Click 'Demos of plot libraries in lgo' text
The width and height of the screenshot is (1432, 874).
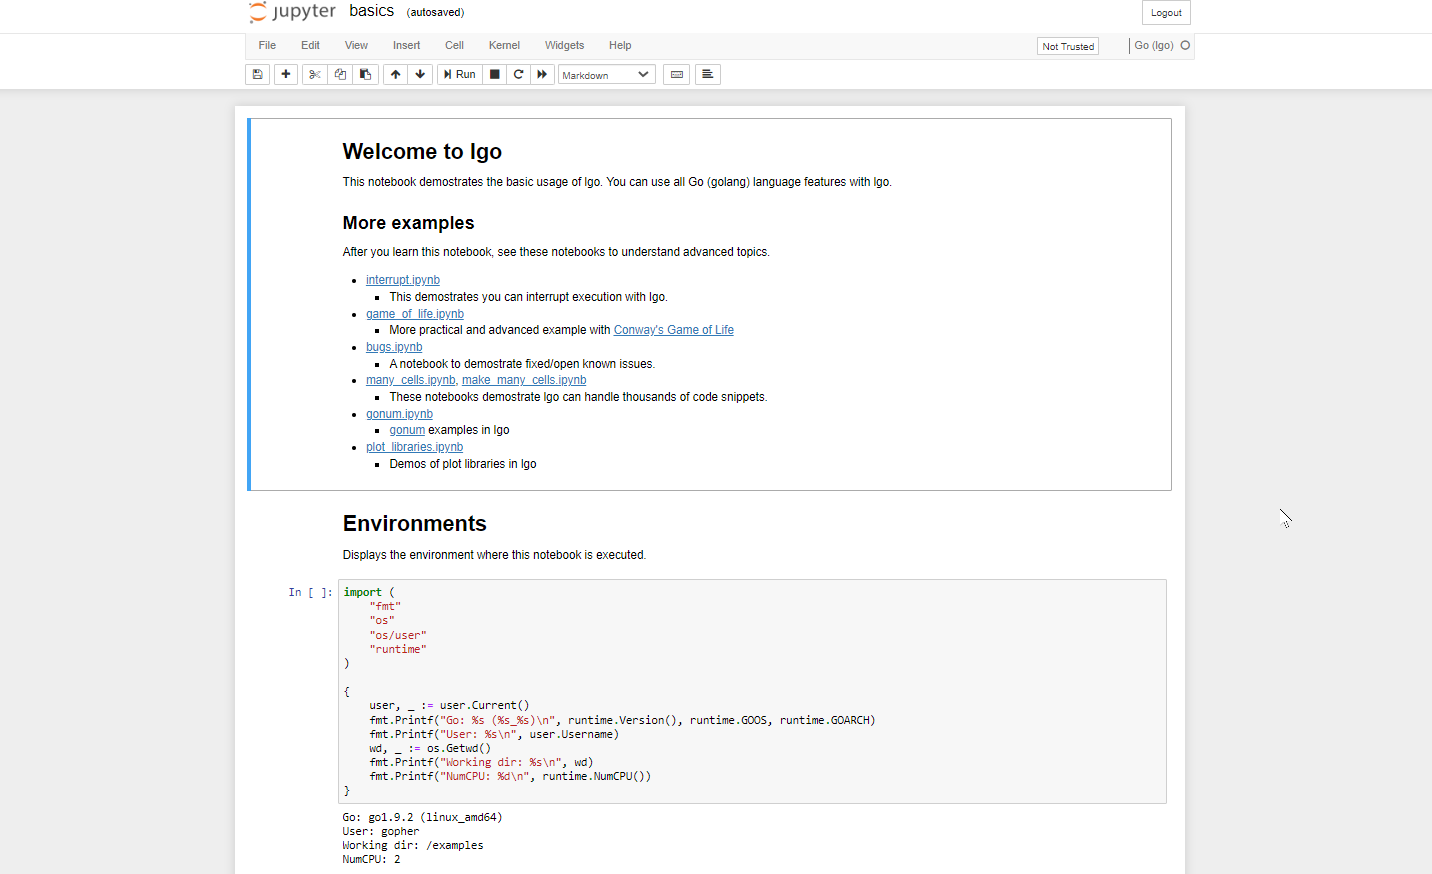coord(463,464)
